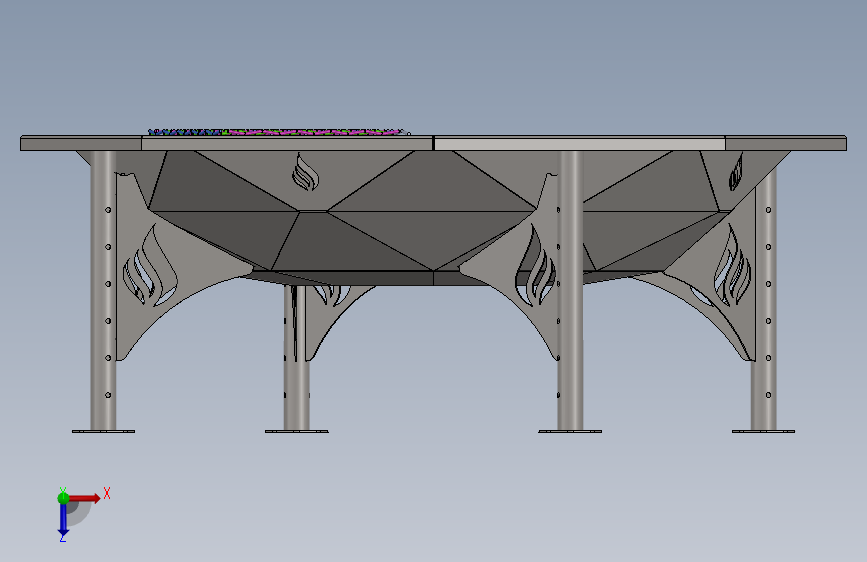Select the light gray tabletop edge panel

pos(579,144)
